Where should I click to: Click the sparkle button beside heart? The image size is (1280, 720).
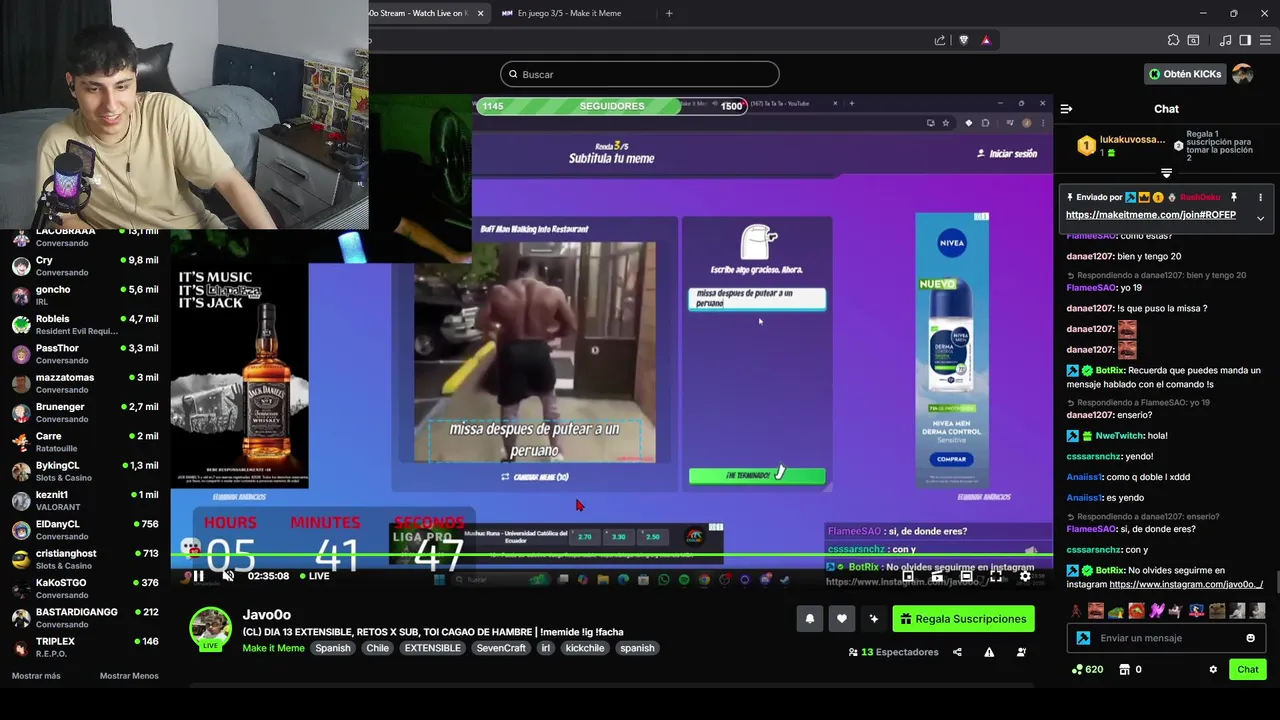874,619
